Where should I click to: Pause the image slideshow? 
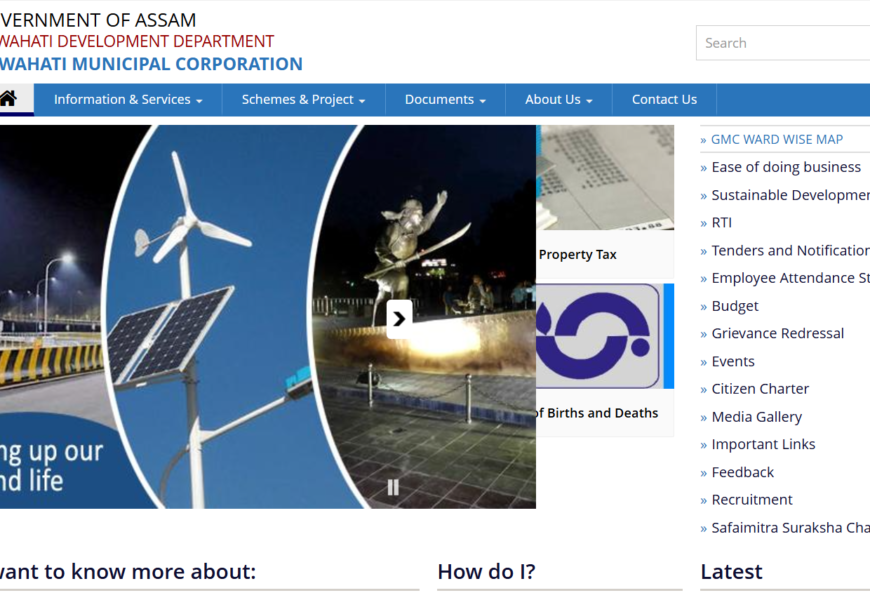[393, 487]
